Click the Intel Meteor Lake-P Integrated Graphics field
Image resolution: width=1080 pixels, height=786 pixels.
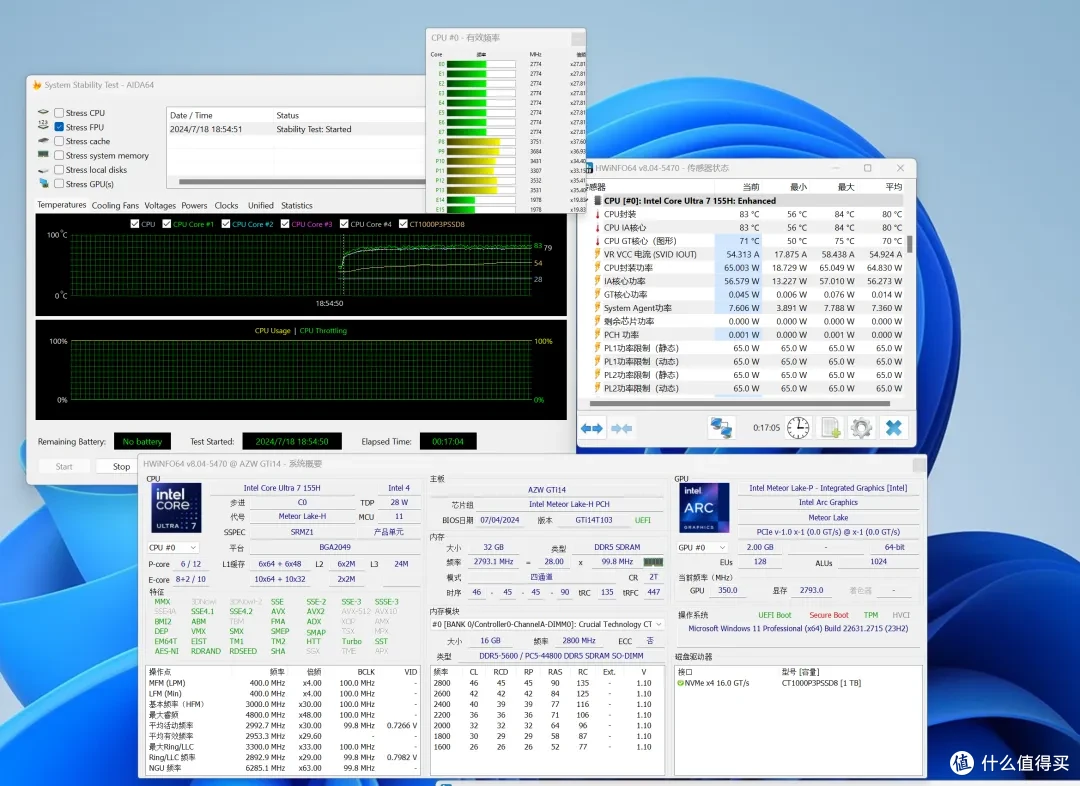(828, 488)
